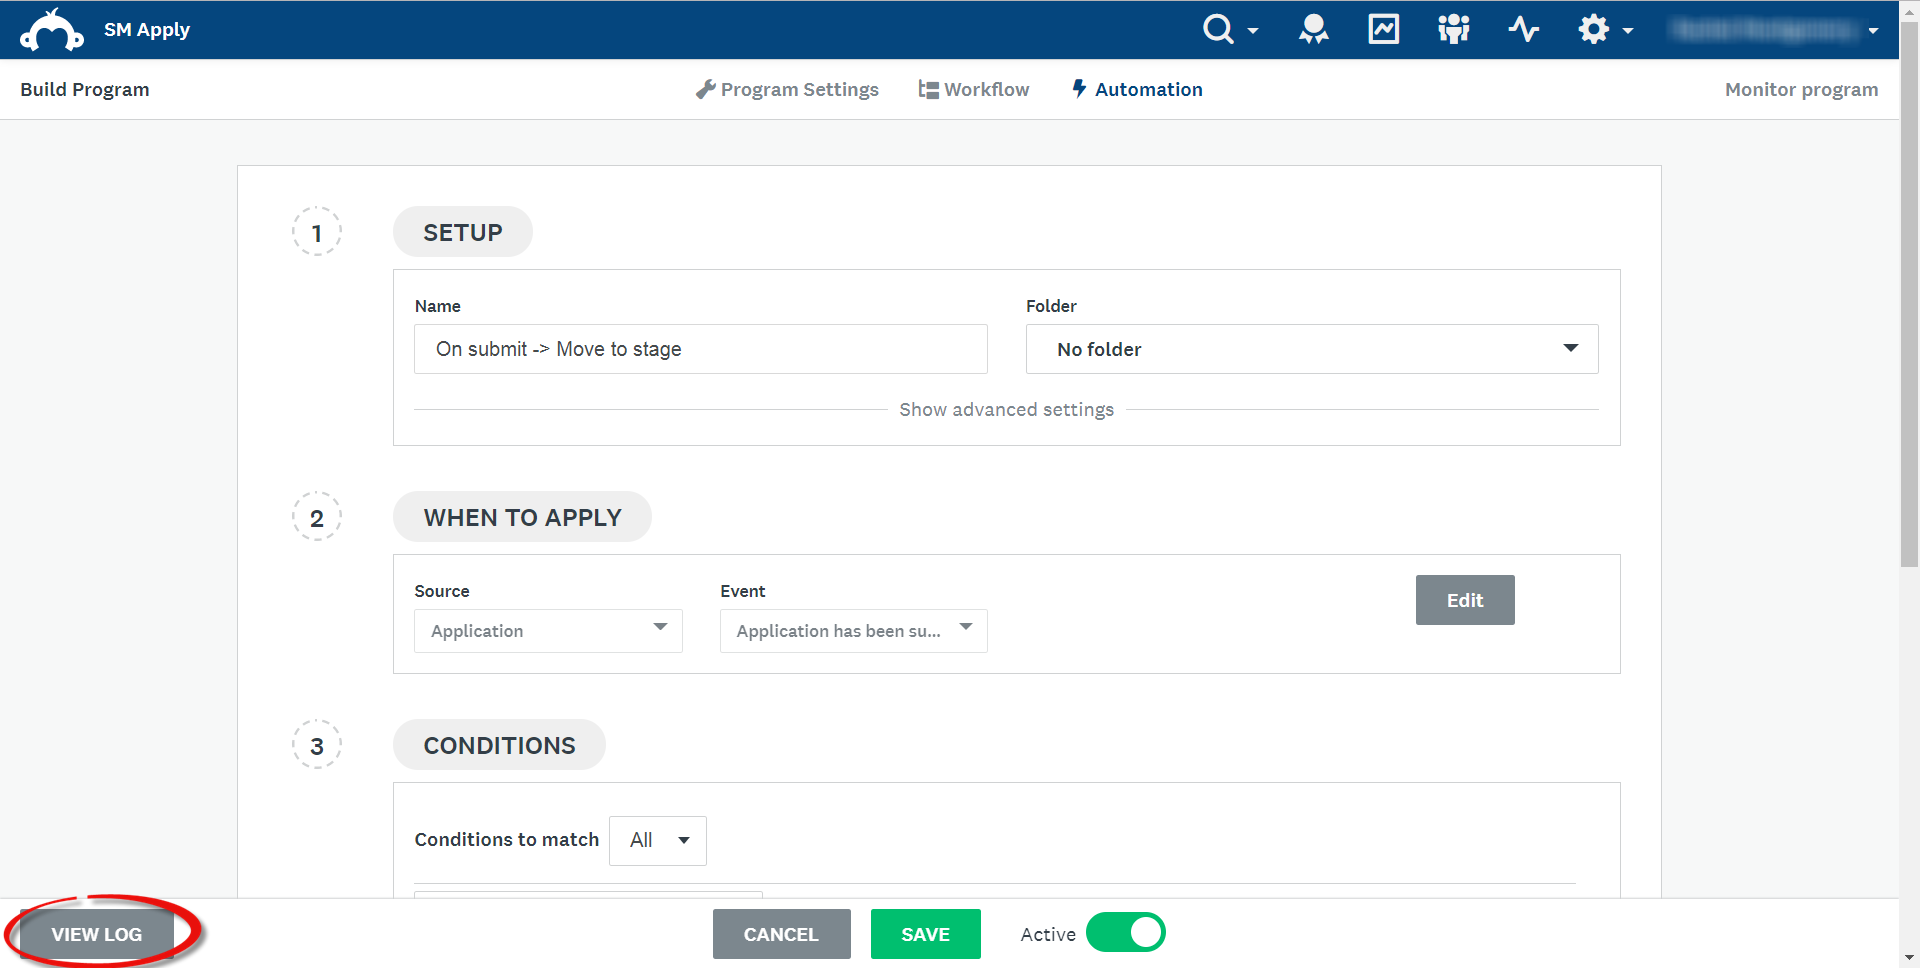The height and width of the screenshot is (968, 1920).
Task: Click the users management icon
Action: [x=1453, y=29]
